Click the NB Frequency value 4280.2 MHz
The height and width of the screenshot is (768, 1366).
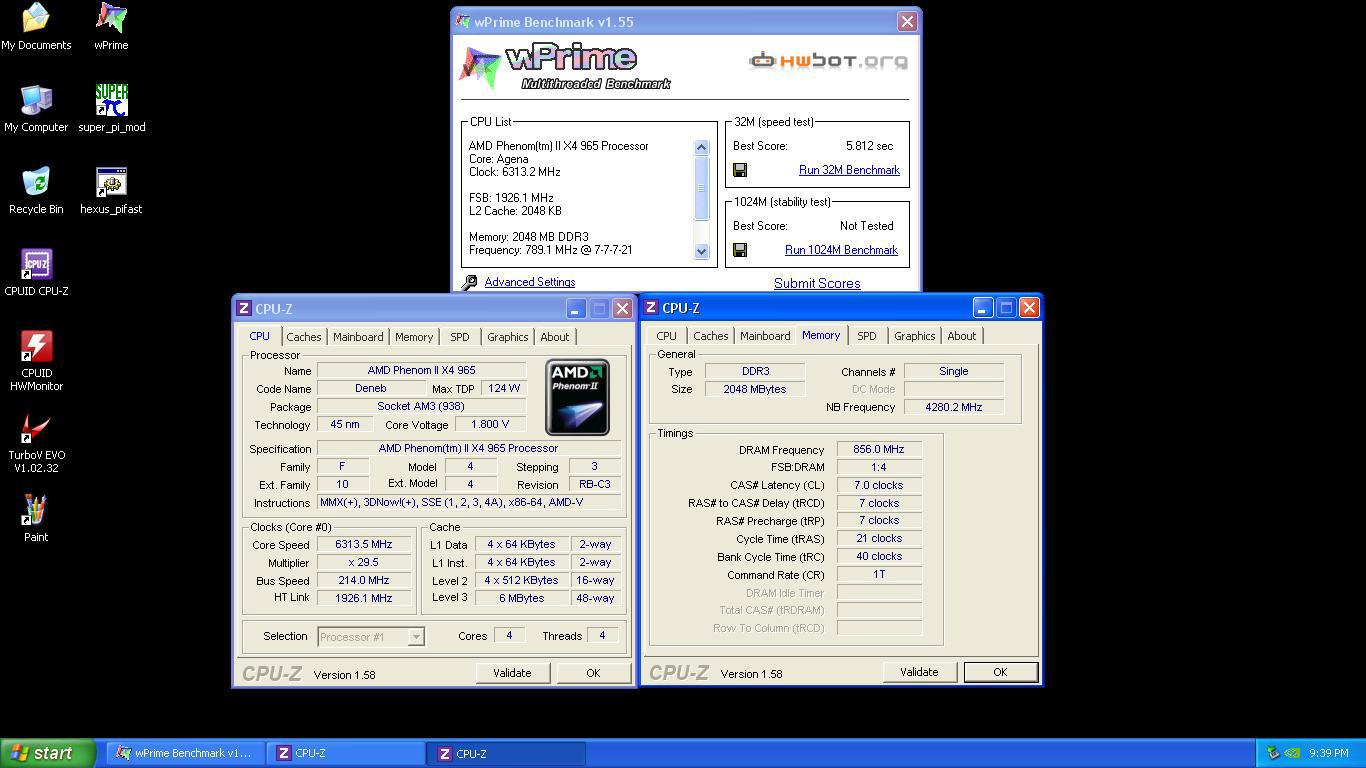tap(954, 407)
